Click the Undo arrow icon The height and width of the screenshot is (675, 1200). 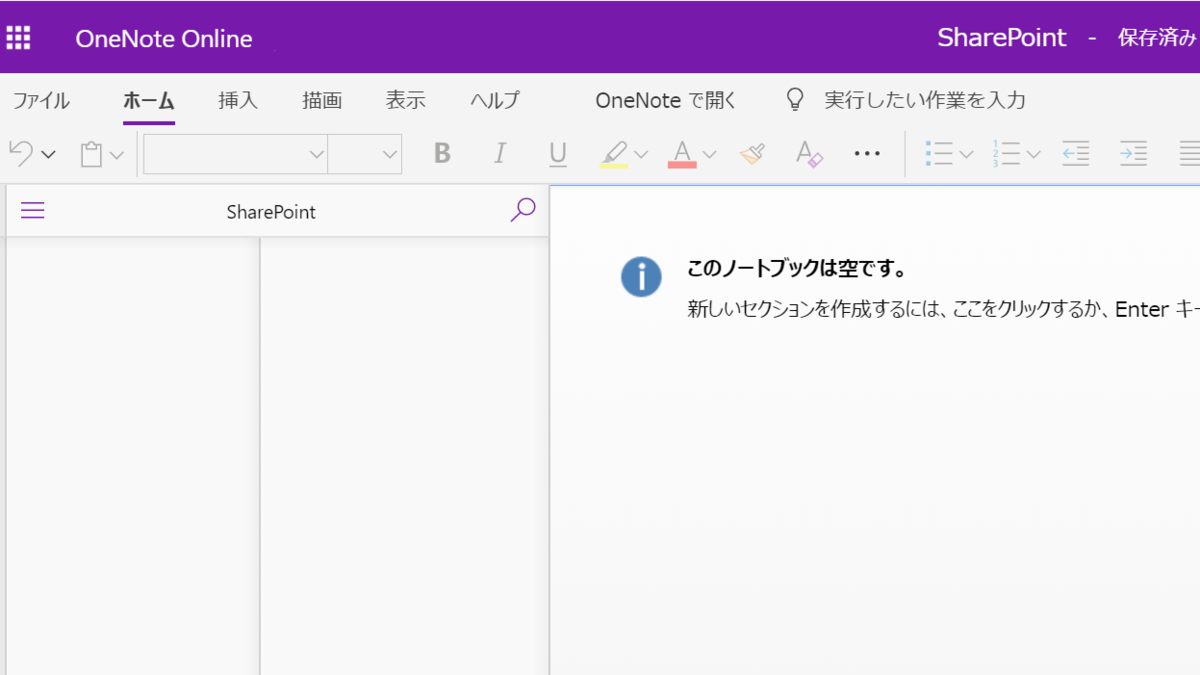[x=21, y=154]
